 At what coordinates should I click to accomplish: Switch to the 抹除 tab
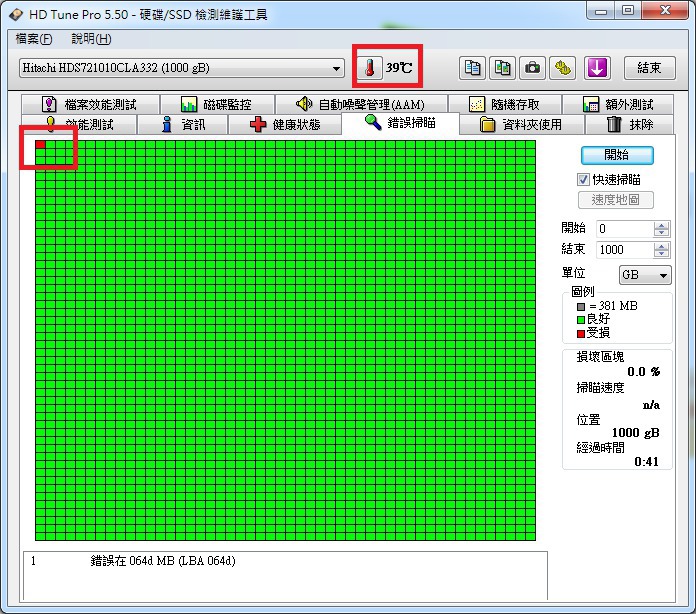tap(629, 124)
